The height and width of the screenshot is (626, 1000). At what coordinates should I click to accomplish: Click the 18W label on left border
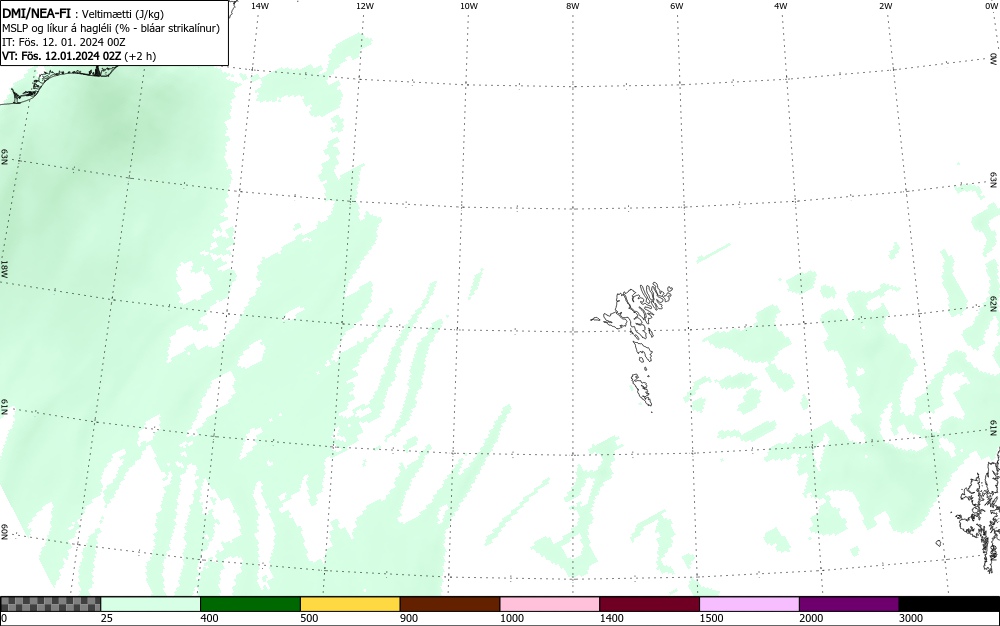[5, 268]
